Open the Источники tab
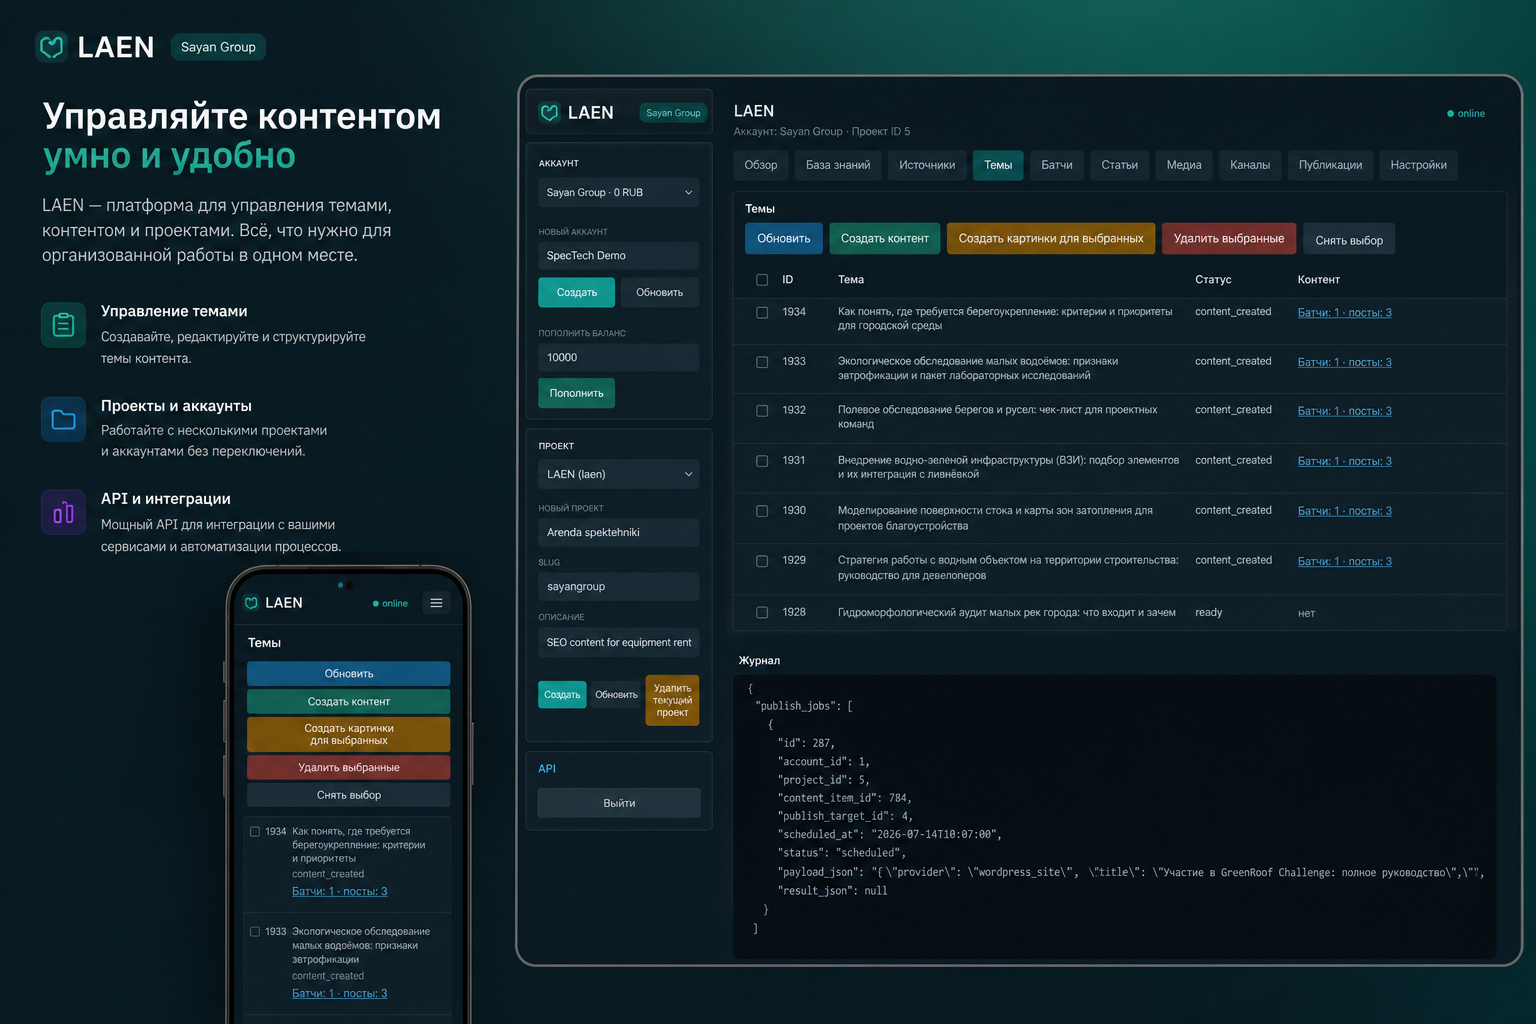The height and width of the screenshot is (1024, 1536). tap(927, 165)
